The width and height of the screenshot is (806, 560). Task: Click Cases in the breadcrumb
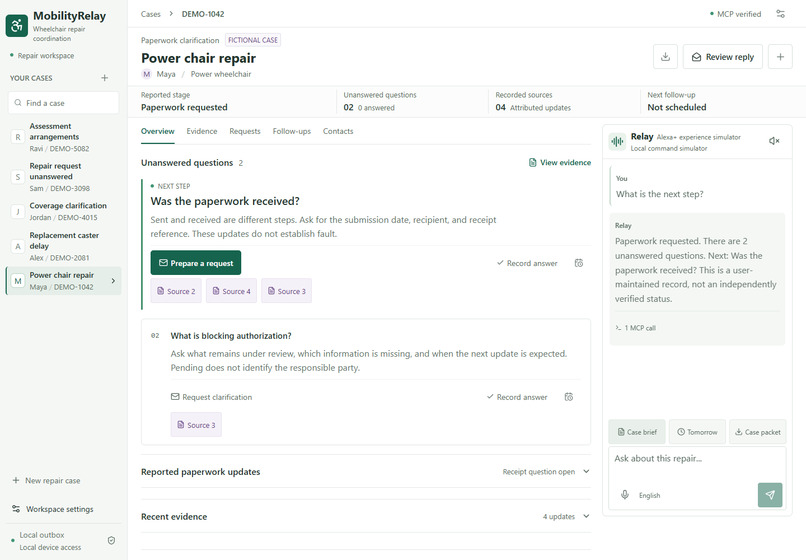coord(151,14)
